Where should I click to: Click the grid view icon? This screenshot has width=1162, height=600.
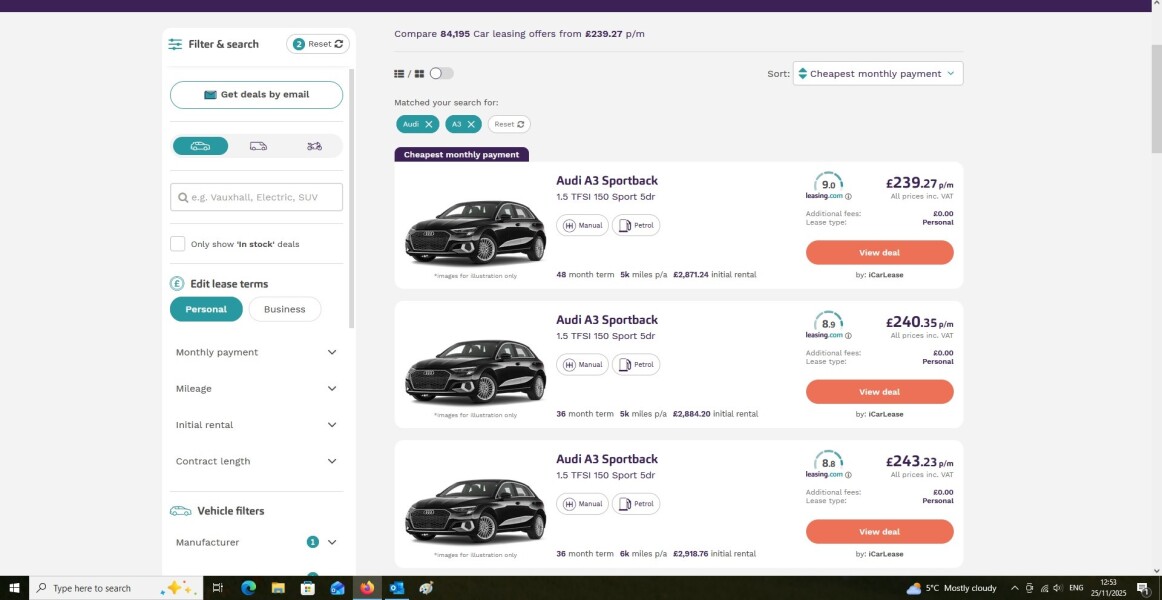(419, 74)
